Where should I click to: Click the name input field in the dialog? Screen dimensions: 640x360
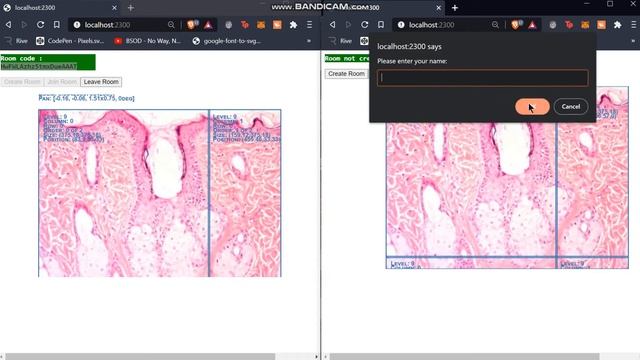[482, 78]
